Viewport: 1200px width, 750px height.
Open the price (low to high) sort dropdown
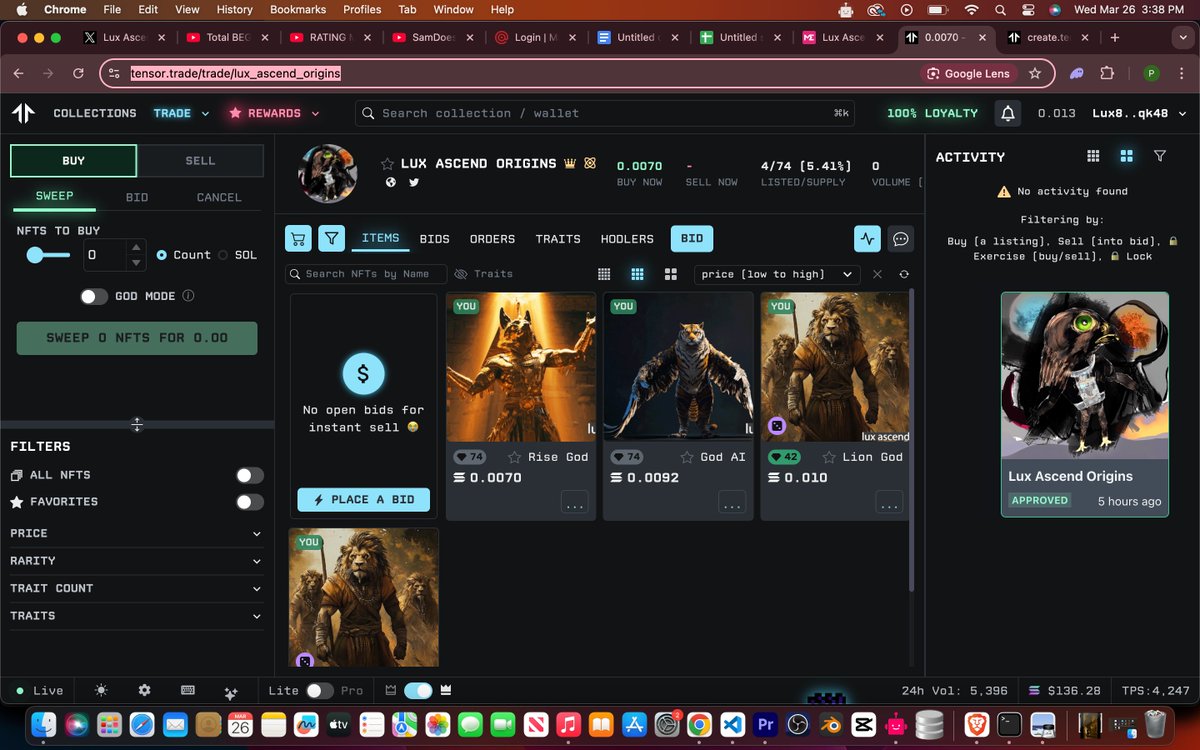(x=777, y=274)
